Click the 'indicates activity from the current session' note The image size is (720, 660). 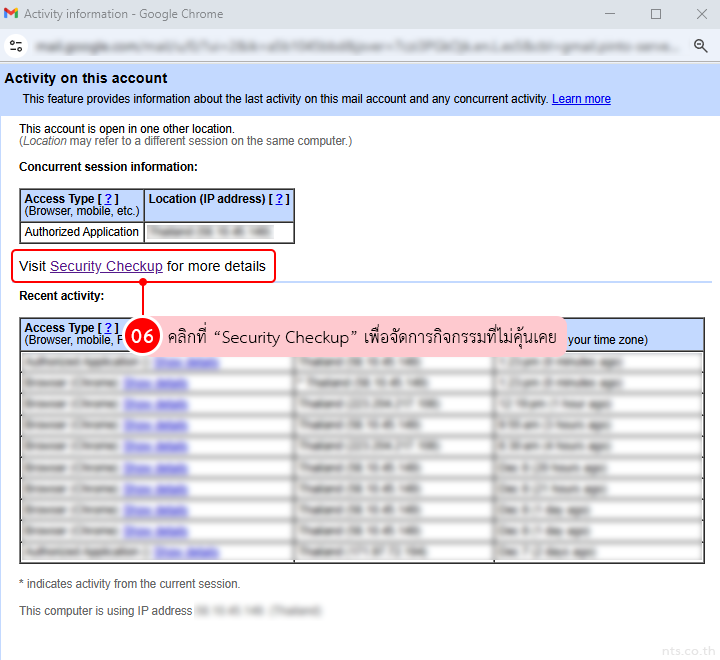point(129,584)
